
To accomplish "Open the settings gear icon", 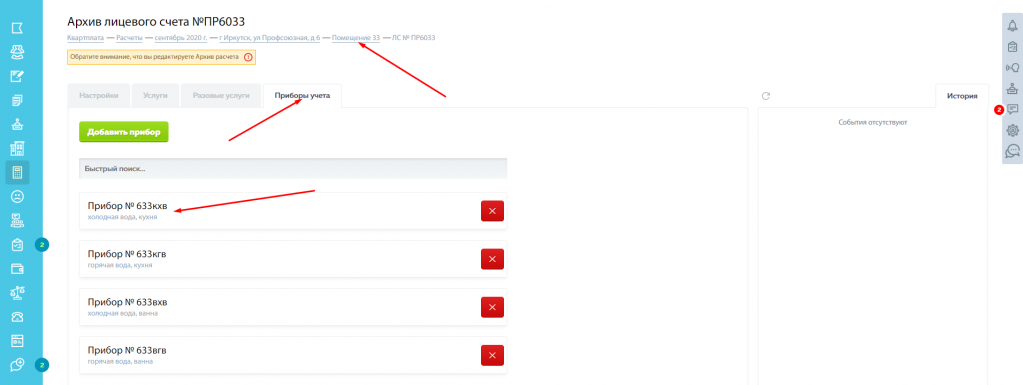I will (1013, 130).
